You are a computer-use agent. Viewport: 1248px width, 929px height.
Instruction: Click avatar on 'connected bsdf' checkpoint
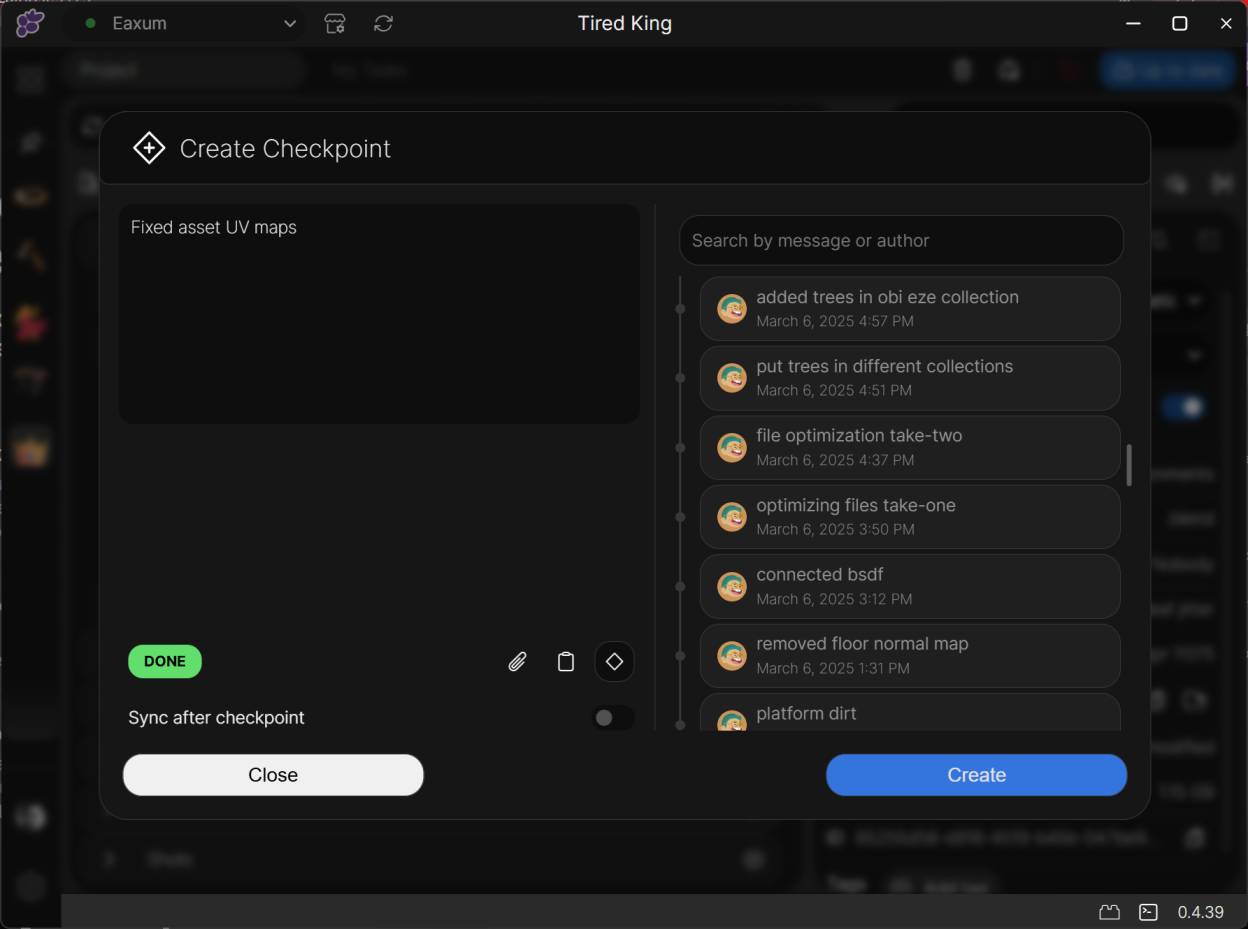coord(732,587)
